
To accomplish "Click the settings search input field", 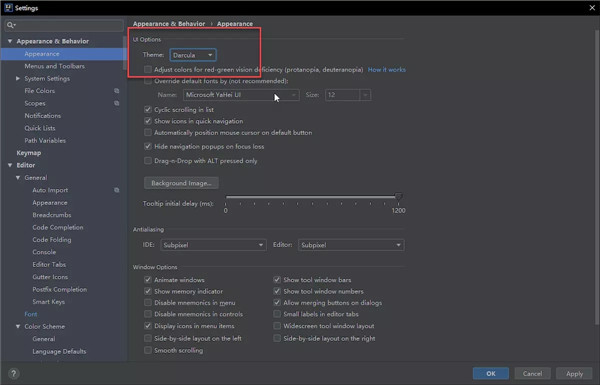I will (x=64, y=25).
